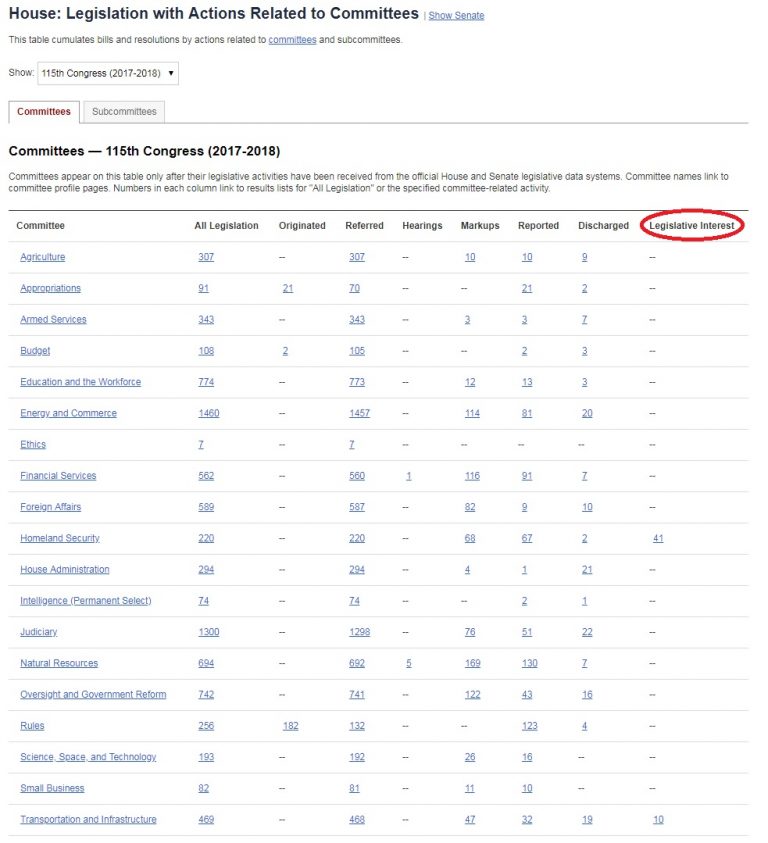View Energy and Commerce 1460 All Legislation
The height and width of the screenshot is (843, 768).
(209, 413)
